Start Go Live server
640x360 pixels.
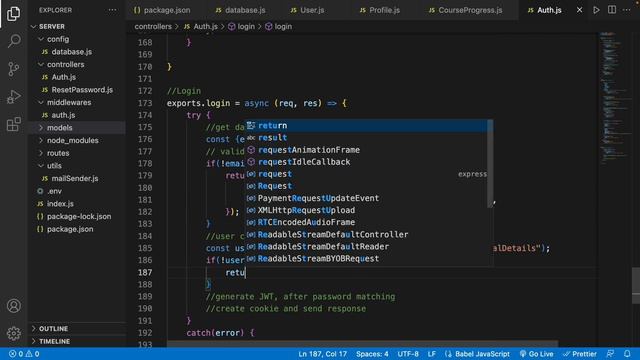click(x=536, y=354)
